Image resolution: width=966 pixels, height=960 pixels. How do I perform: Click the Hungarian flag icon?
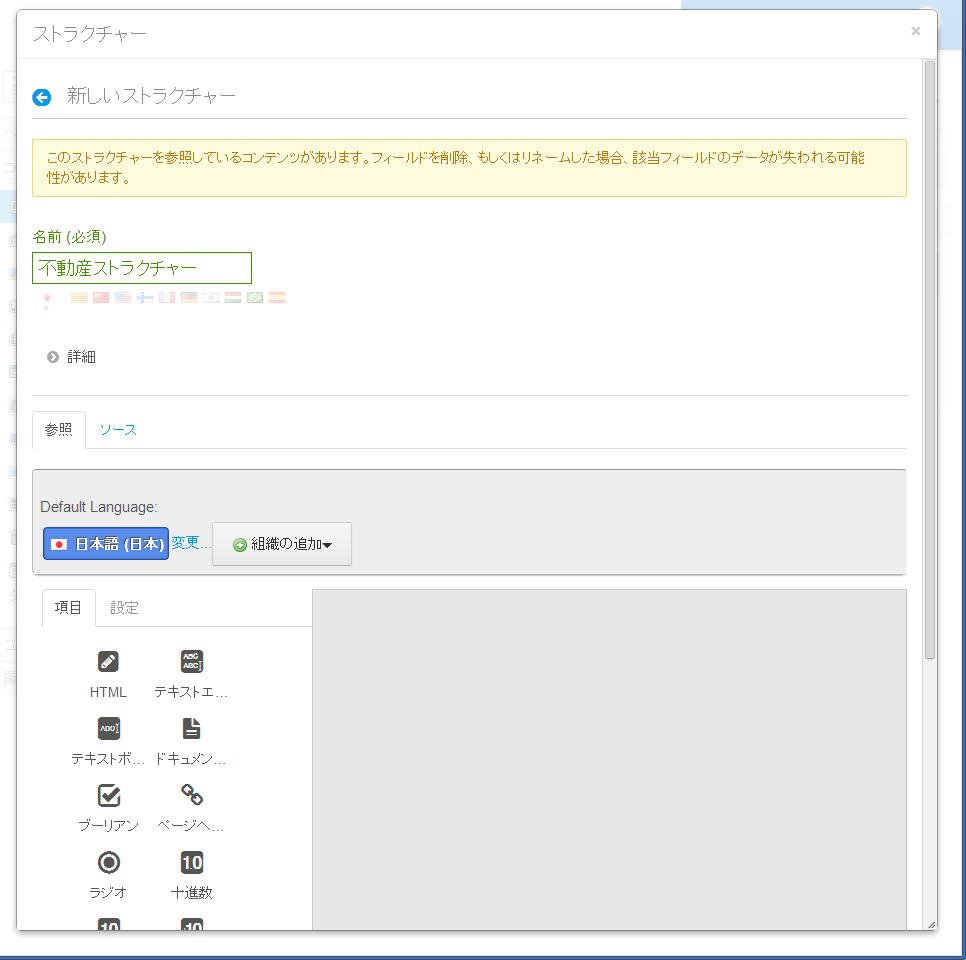coord(233,298)
